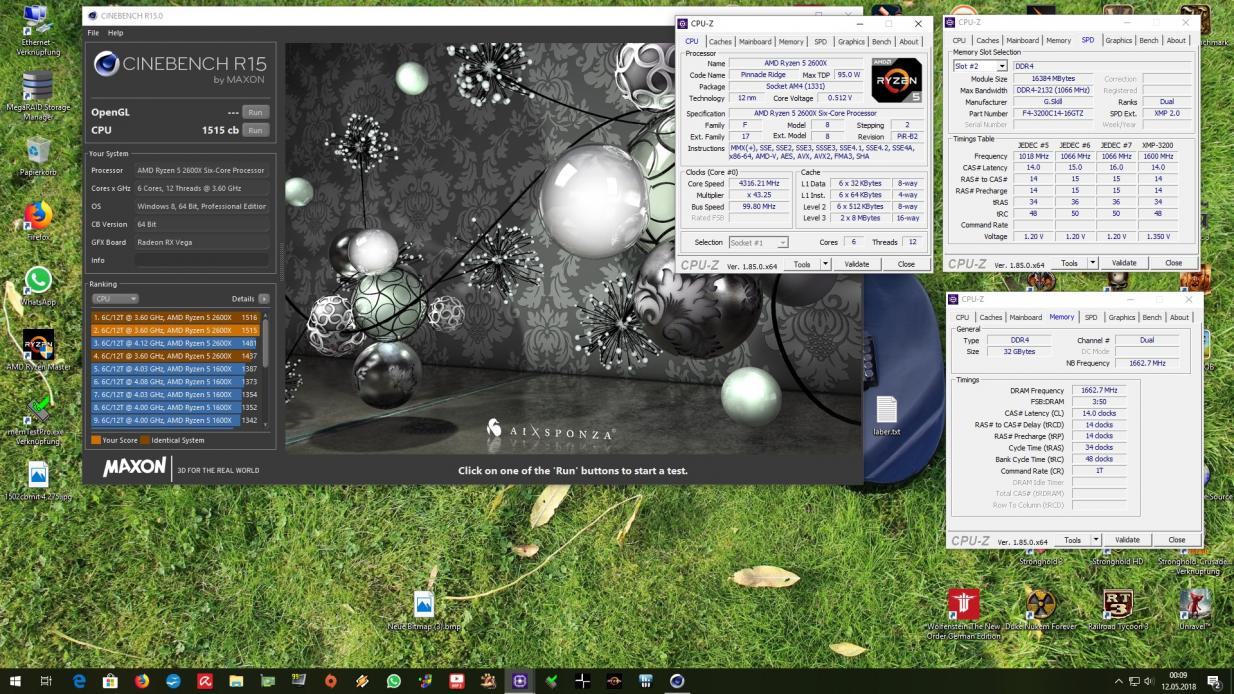Click the taskbar clock showing 00:09
The width and height of the screenshot is (1234, 694).
[1178, 681]
